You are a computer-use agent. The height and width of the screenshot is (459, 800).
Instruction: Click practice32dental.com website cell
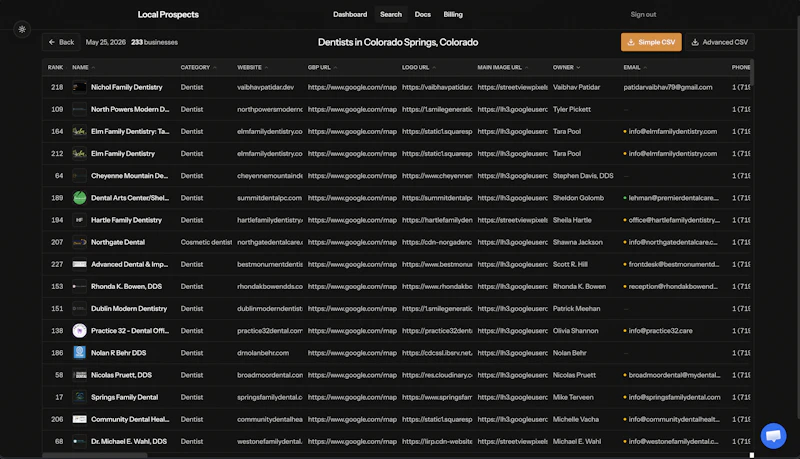pos(270,330)
